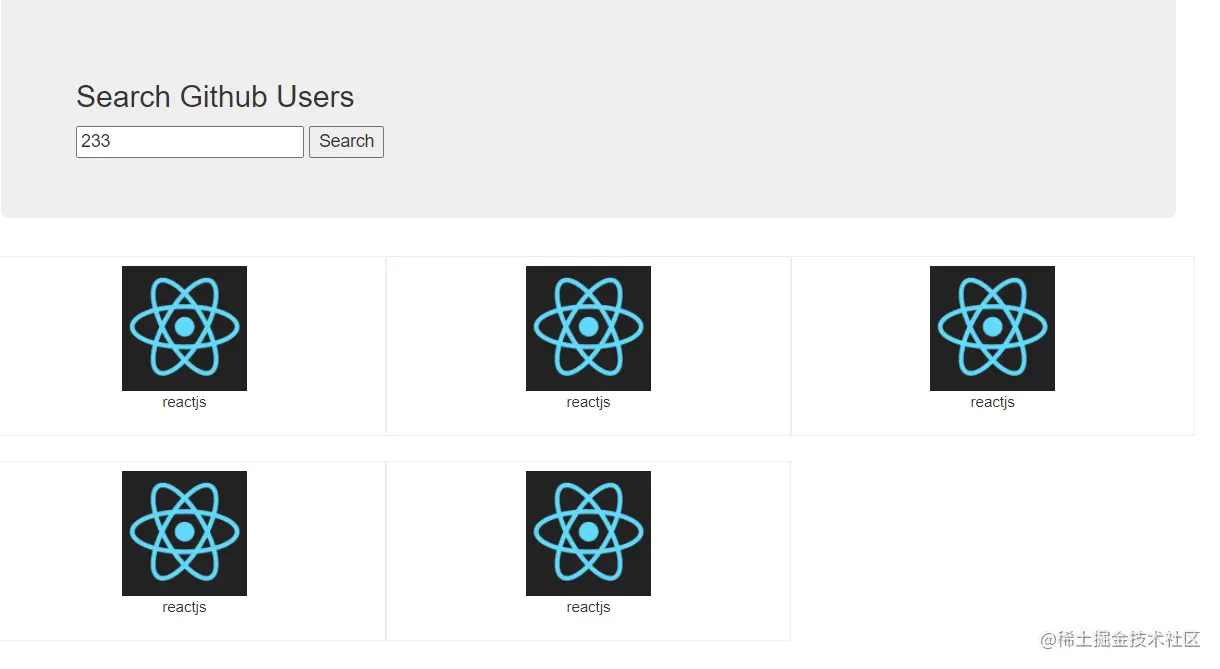Select the Search Github Users heading

(215, 97)
